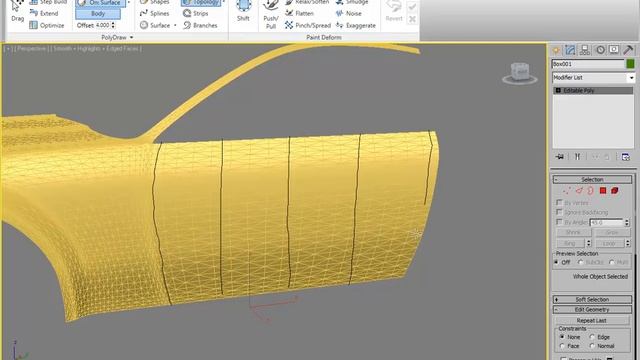Select Edge sub-object level
This screenshot has height=360, width=640.
coord(579,191)
